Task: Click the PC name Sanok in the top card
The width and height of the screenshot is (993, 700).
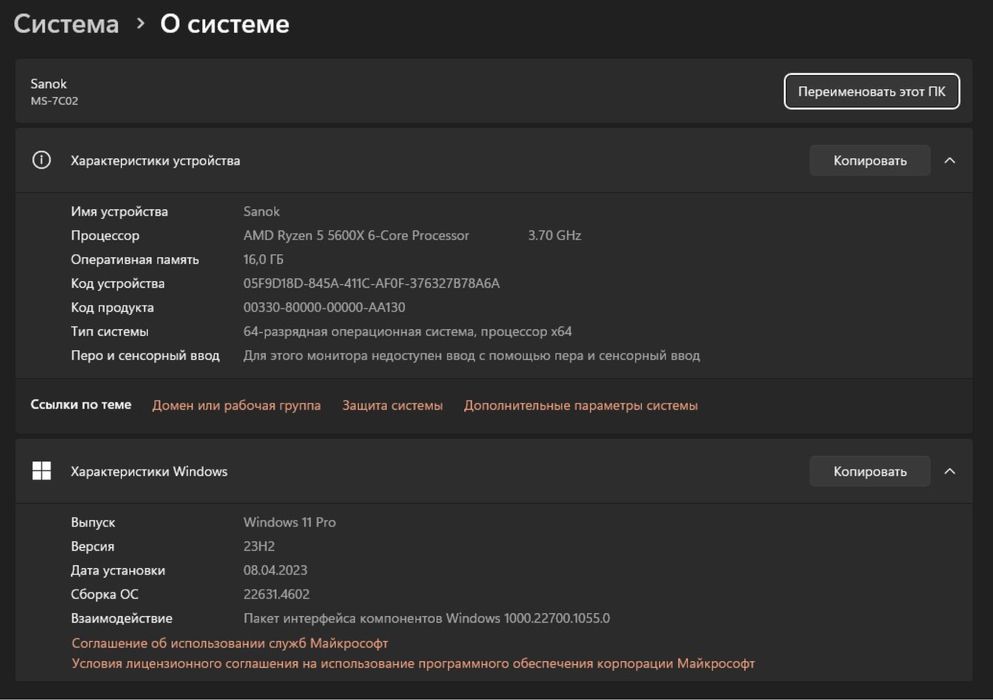Action: coord(48,84)
